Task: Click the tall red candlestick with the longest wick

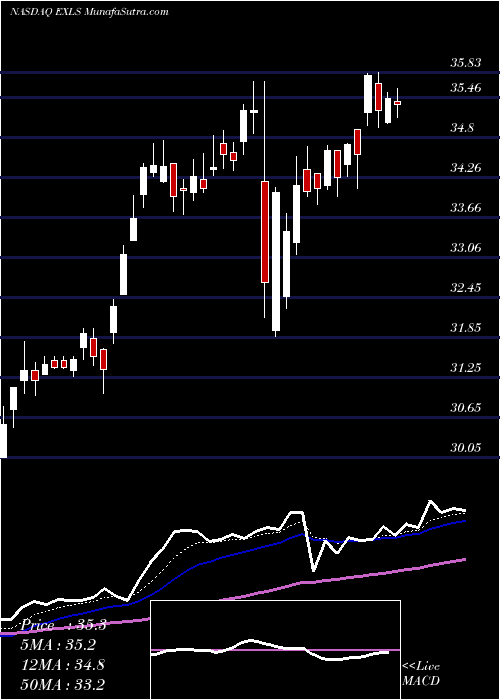Action: click(x=265, y=232)
